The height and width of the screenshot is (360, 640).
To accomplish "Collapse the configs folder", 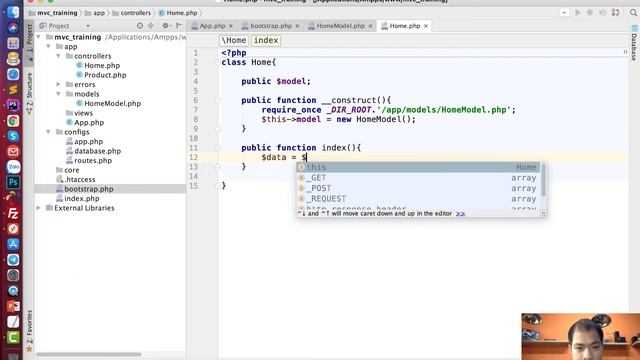I will pyautogui.click(x=49, y=132).
